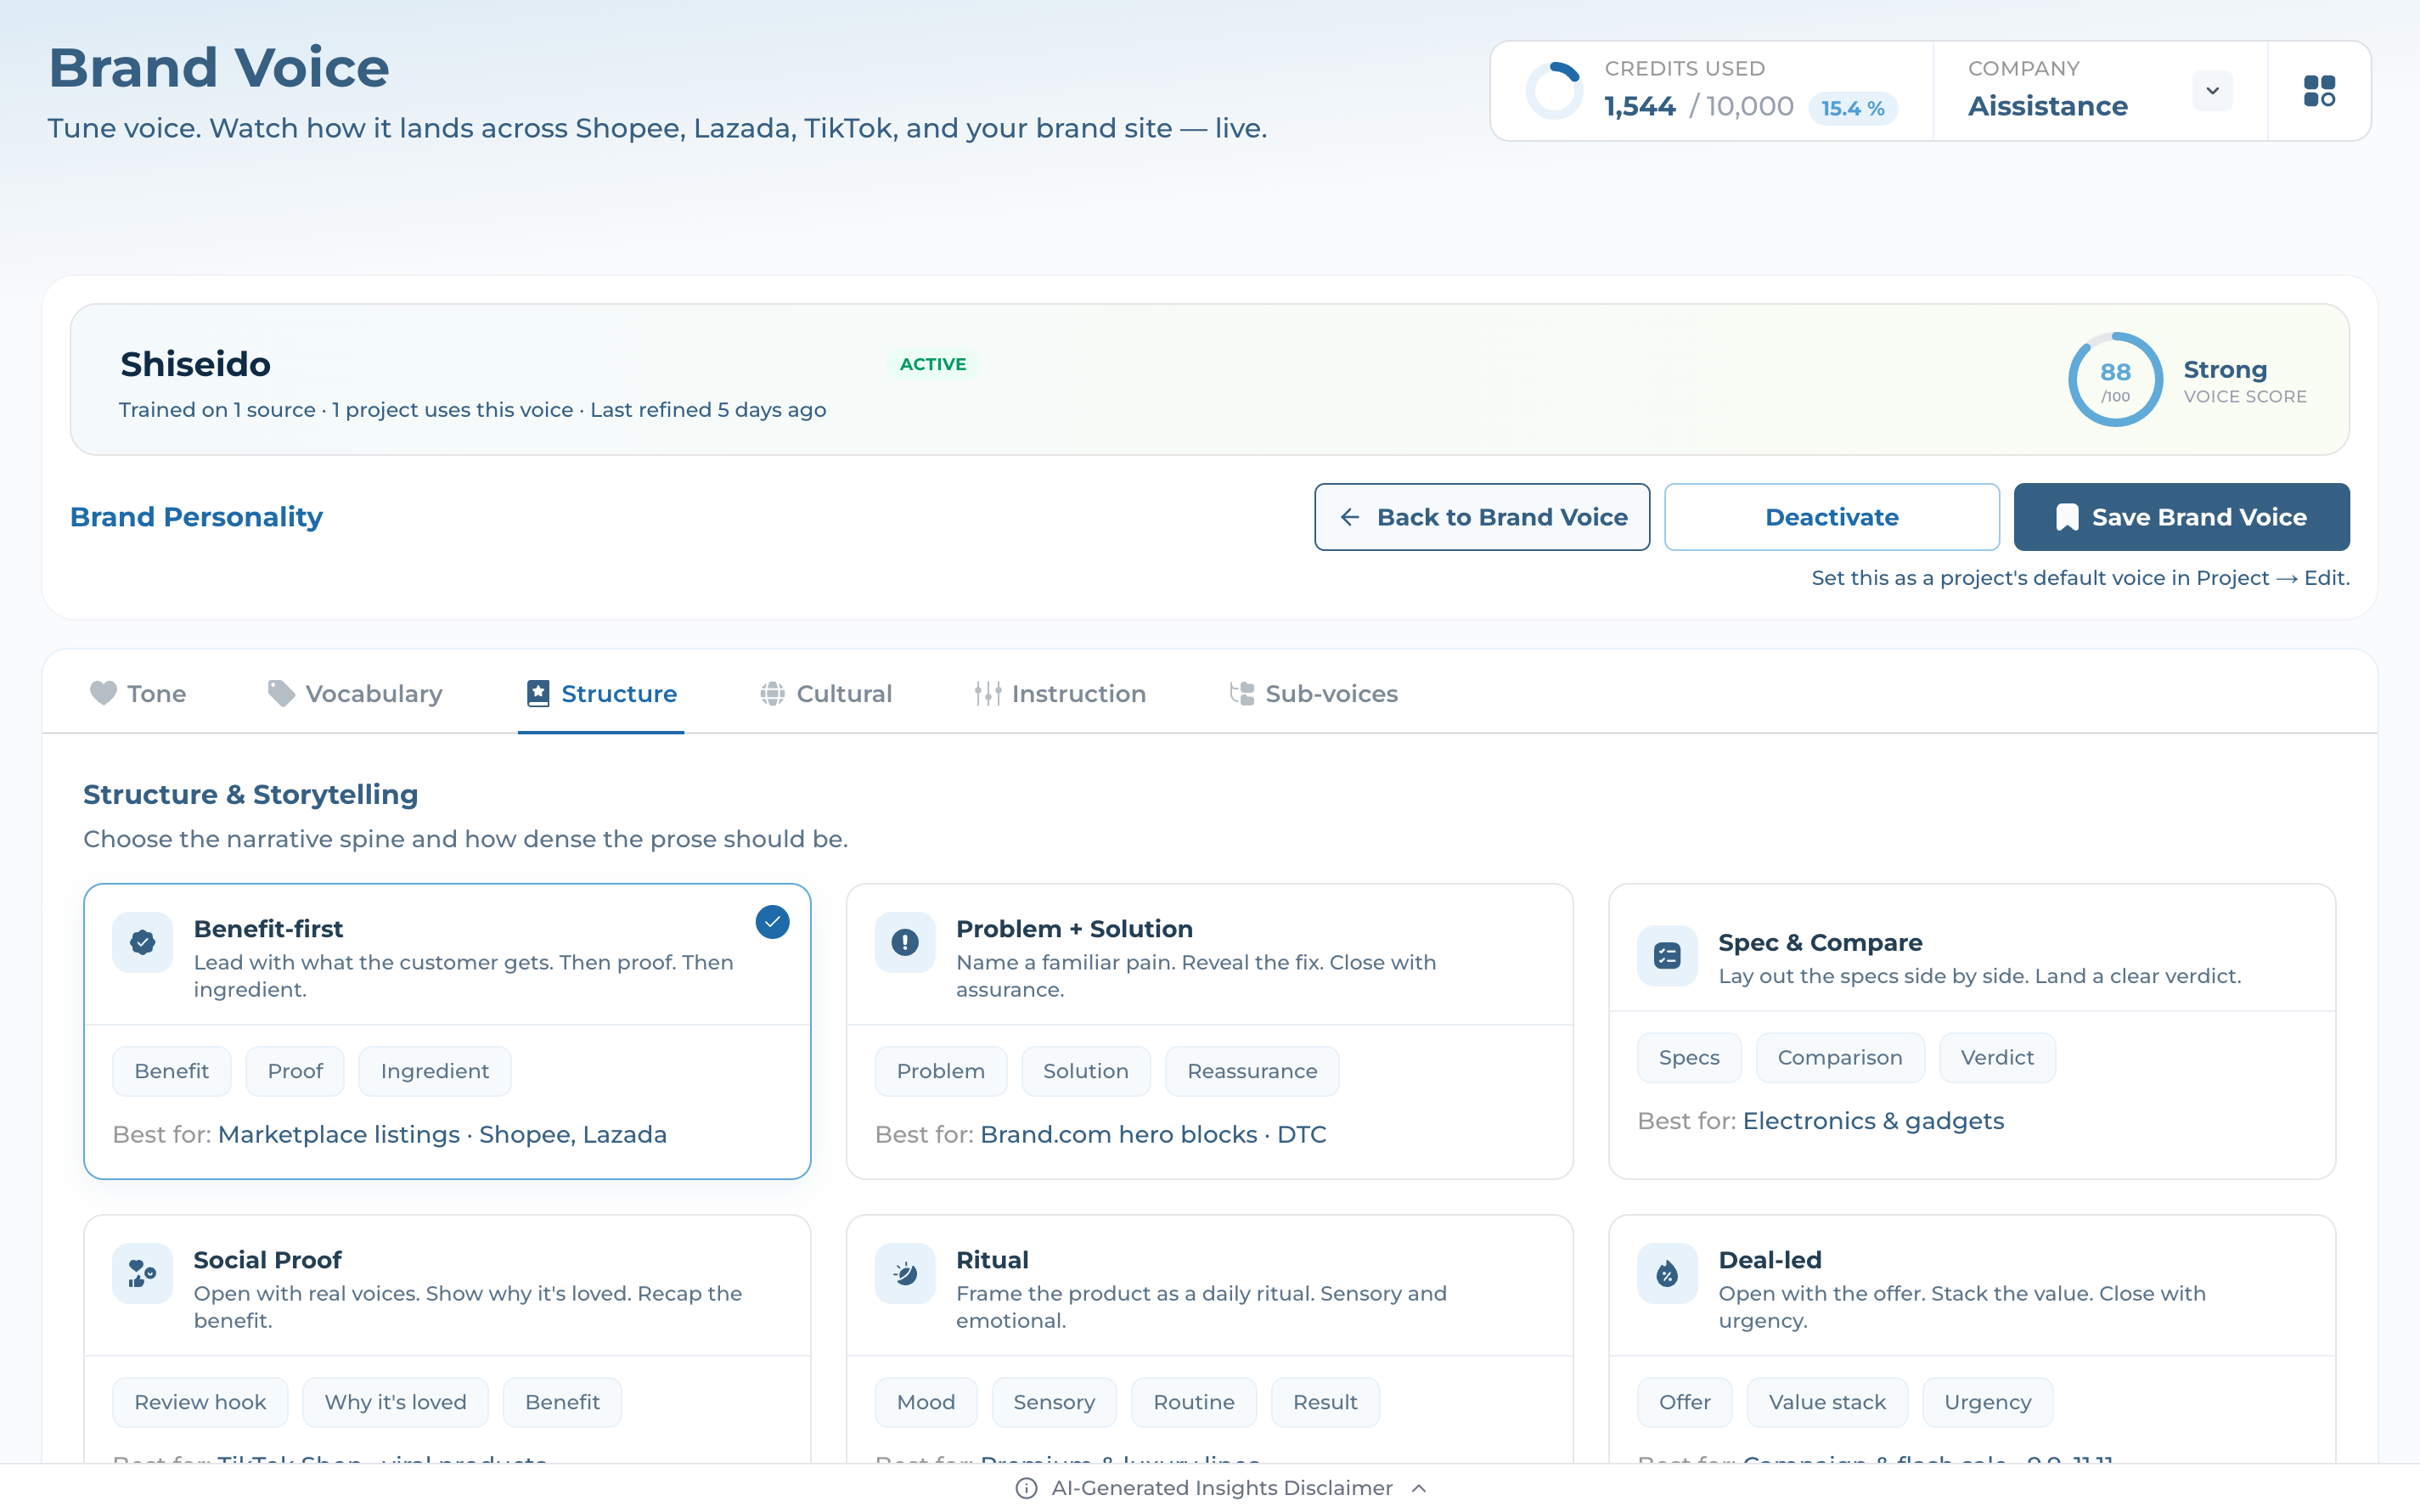Open the Structure tab

click(x=601, y=693)
